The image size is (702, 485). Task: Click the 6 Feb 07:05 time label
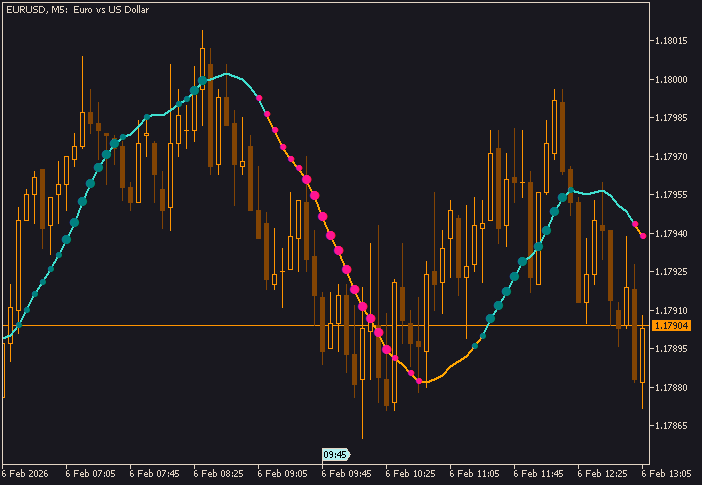[x=90, y=474]
